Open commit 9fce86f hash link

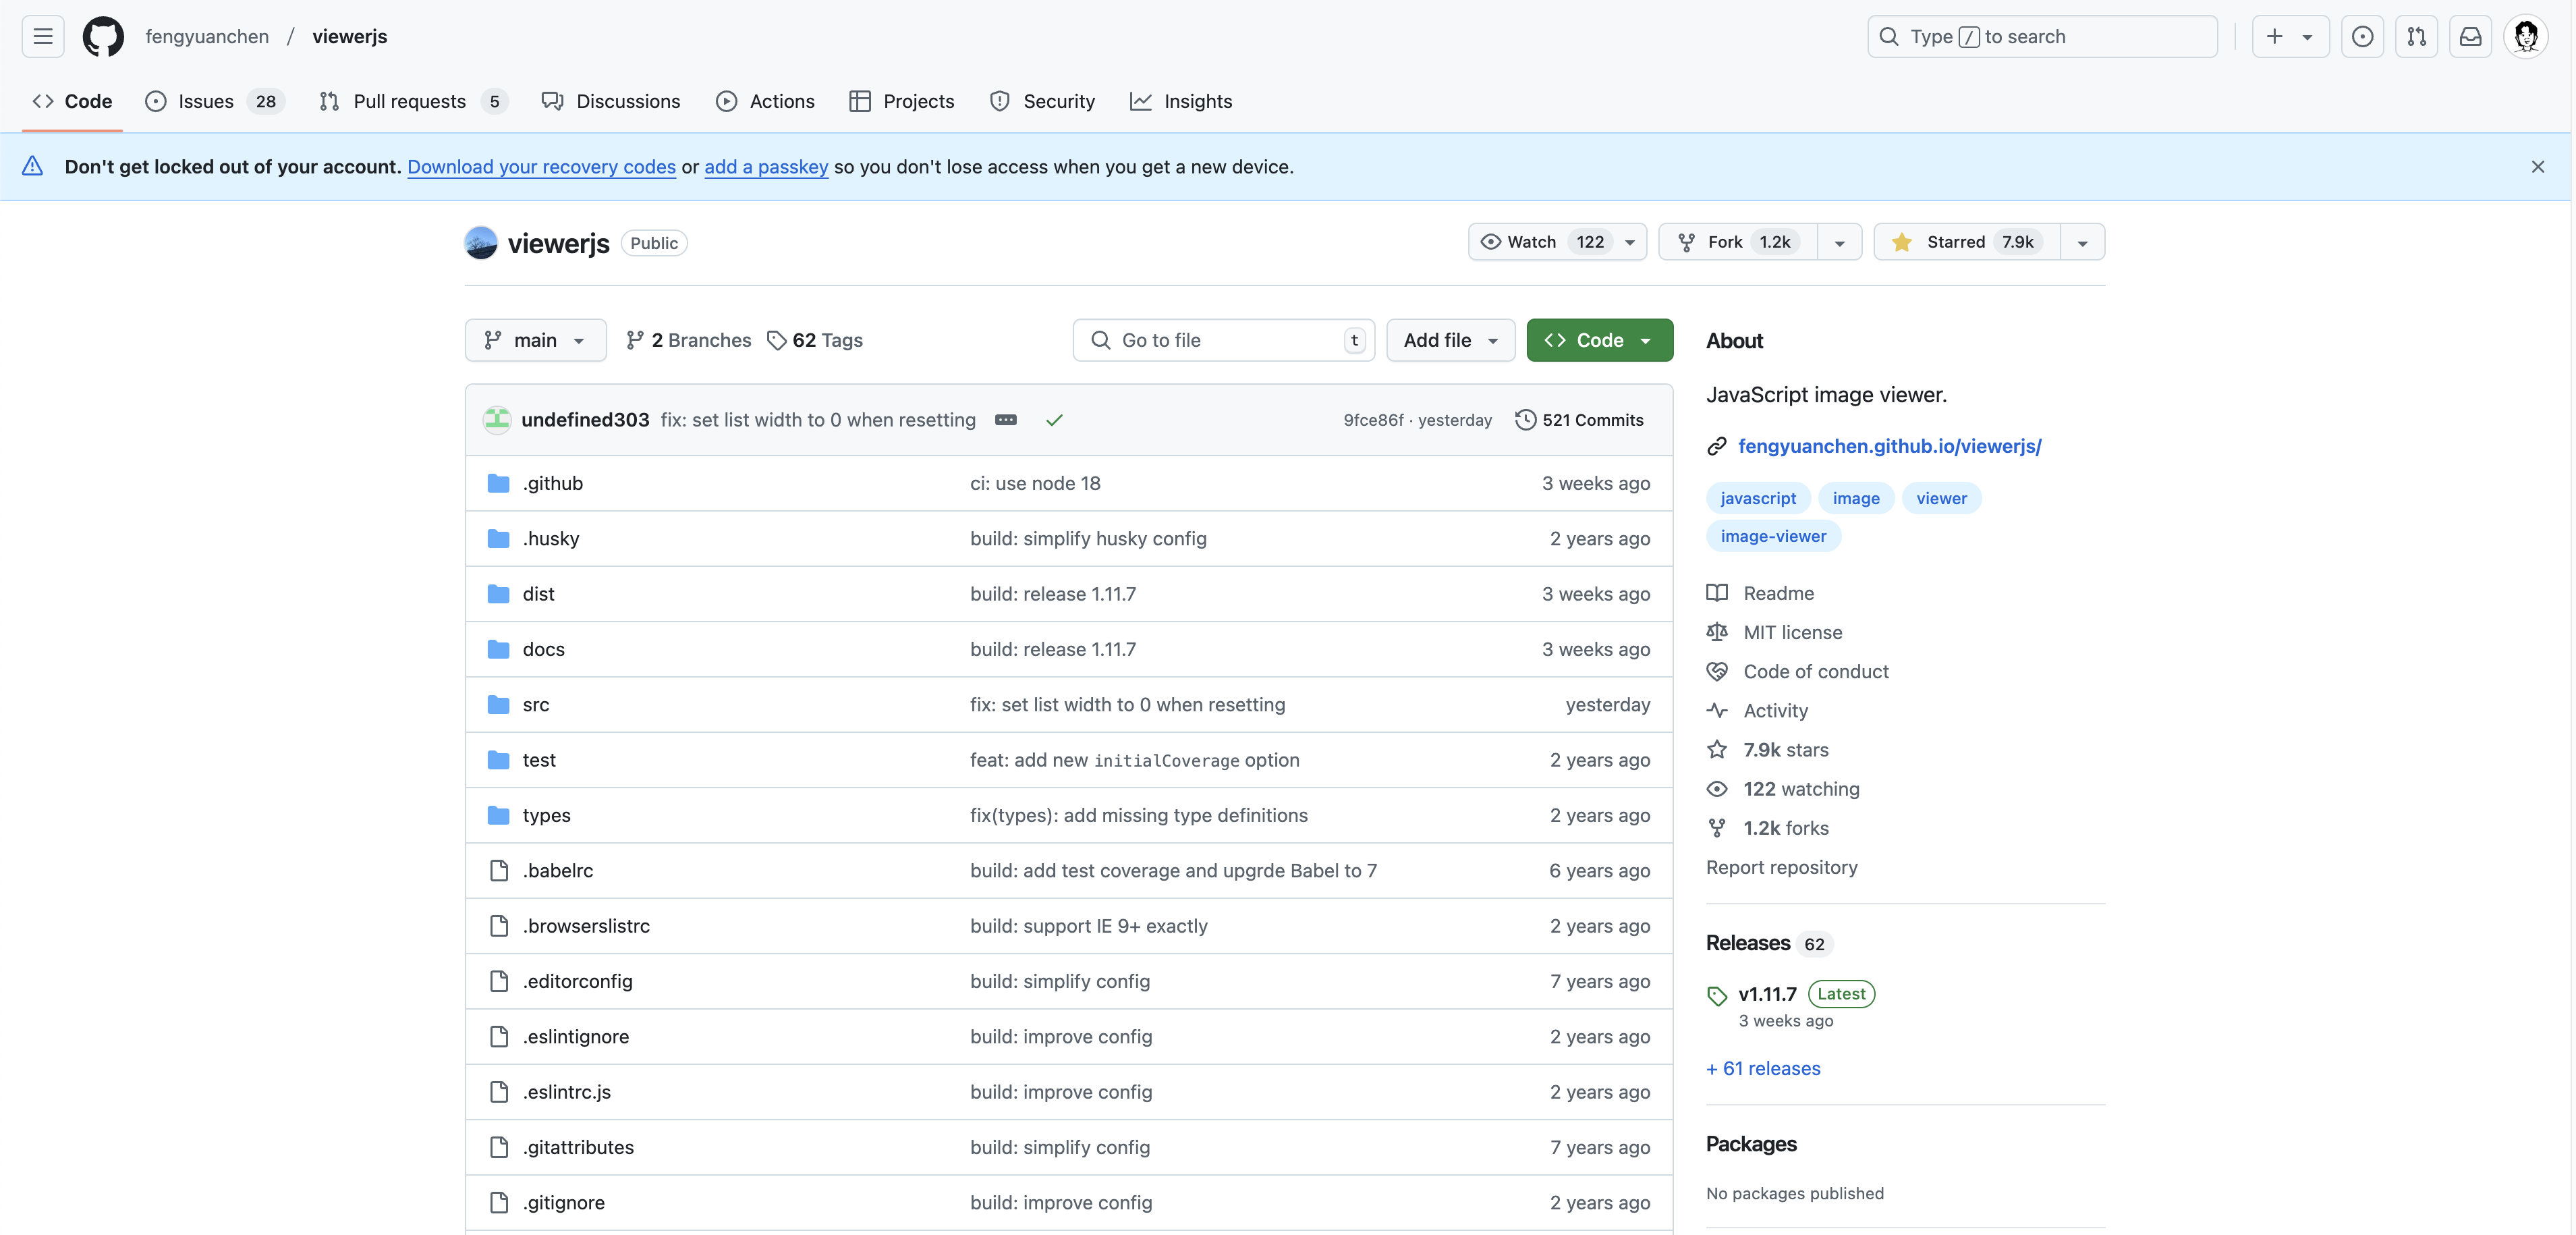(x=1373, y=420)
